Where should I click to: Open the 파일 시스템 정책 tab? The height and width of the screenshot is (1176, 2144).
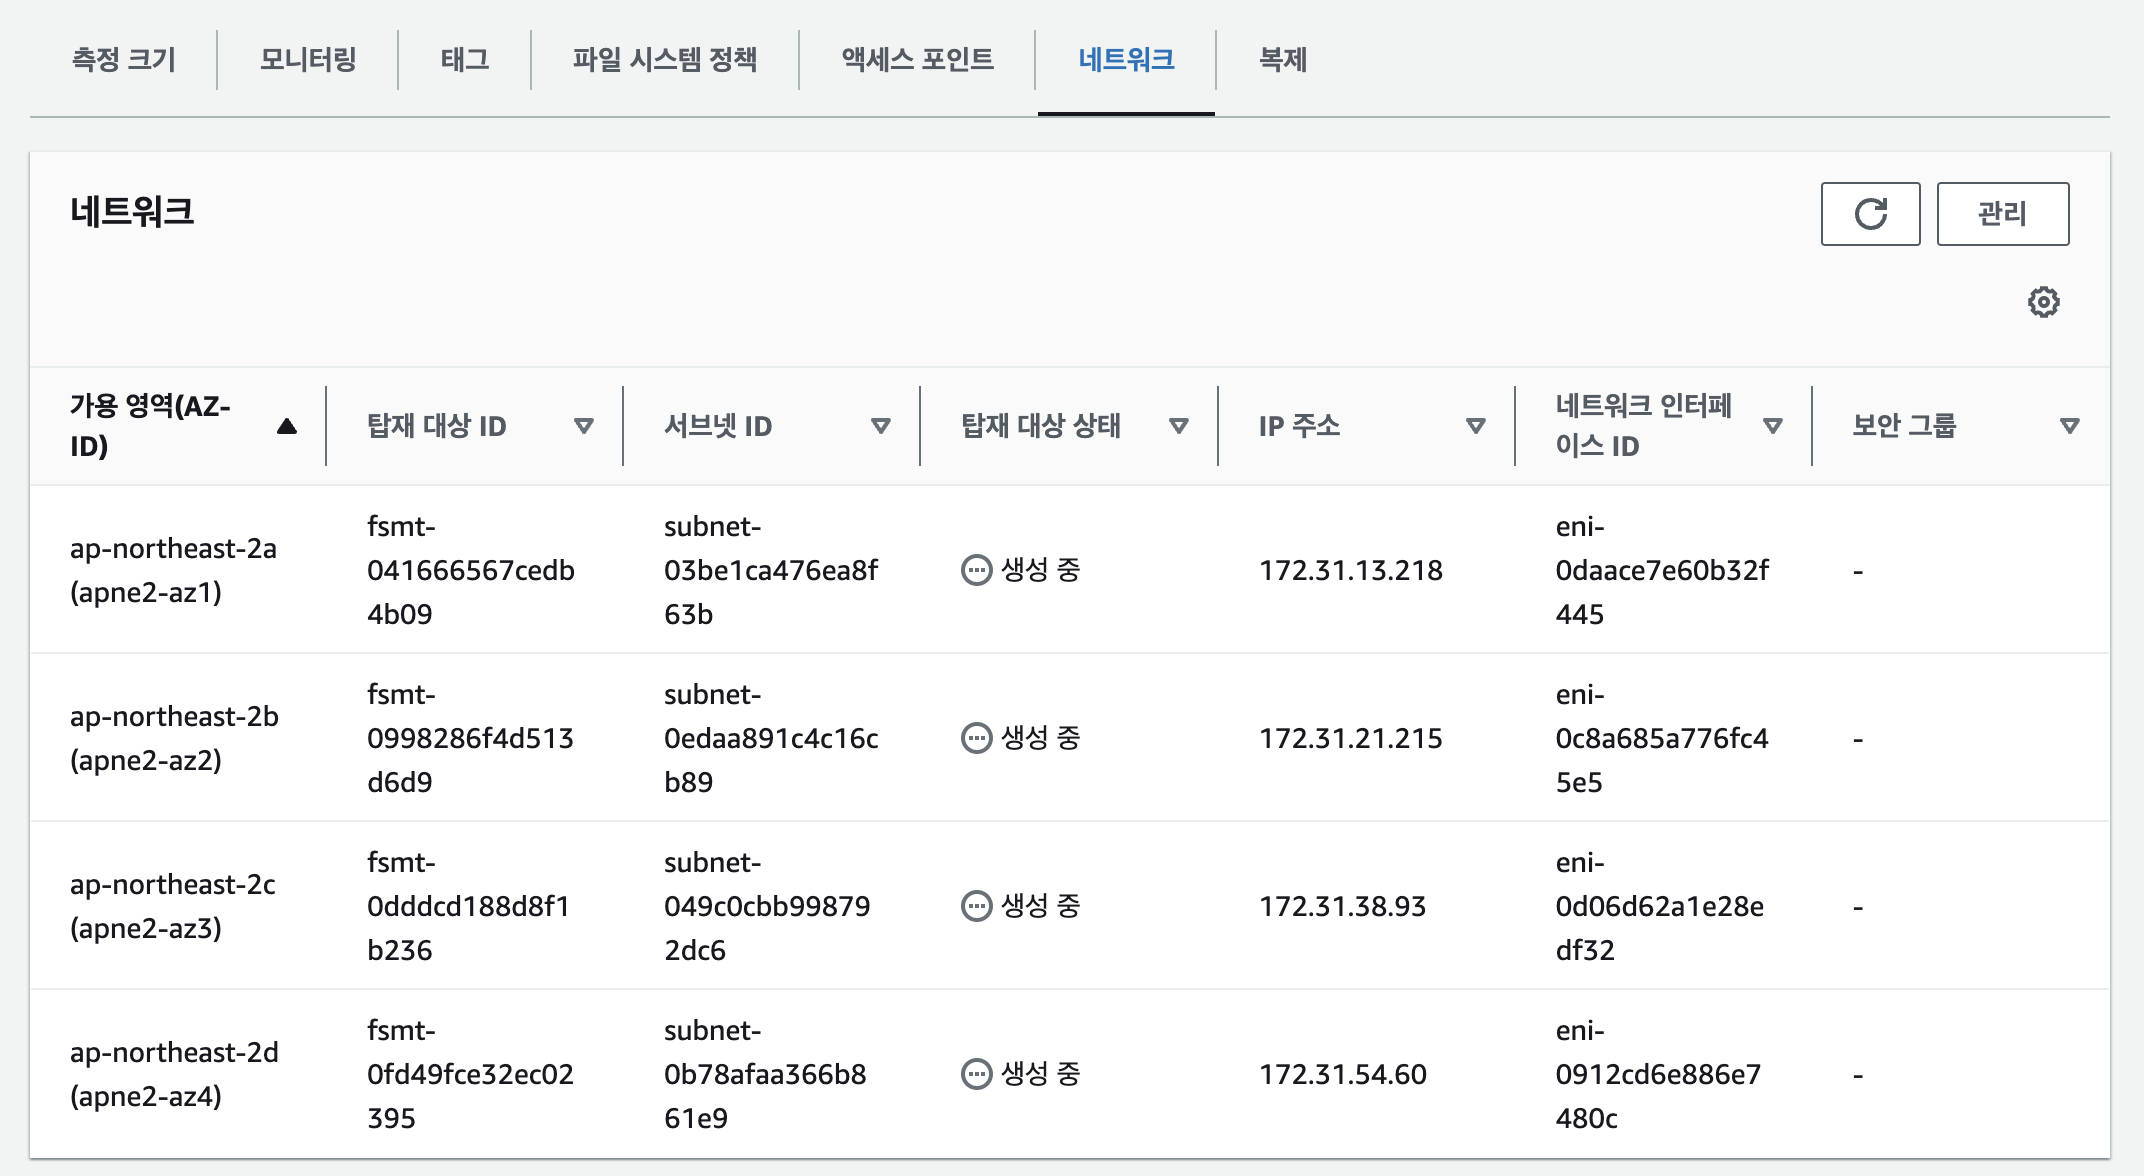pyautogui.click(x=664, y=60)
